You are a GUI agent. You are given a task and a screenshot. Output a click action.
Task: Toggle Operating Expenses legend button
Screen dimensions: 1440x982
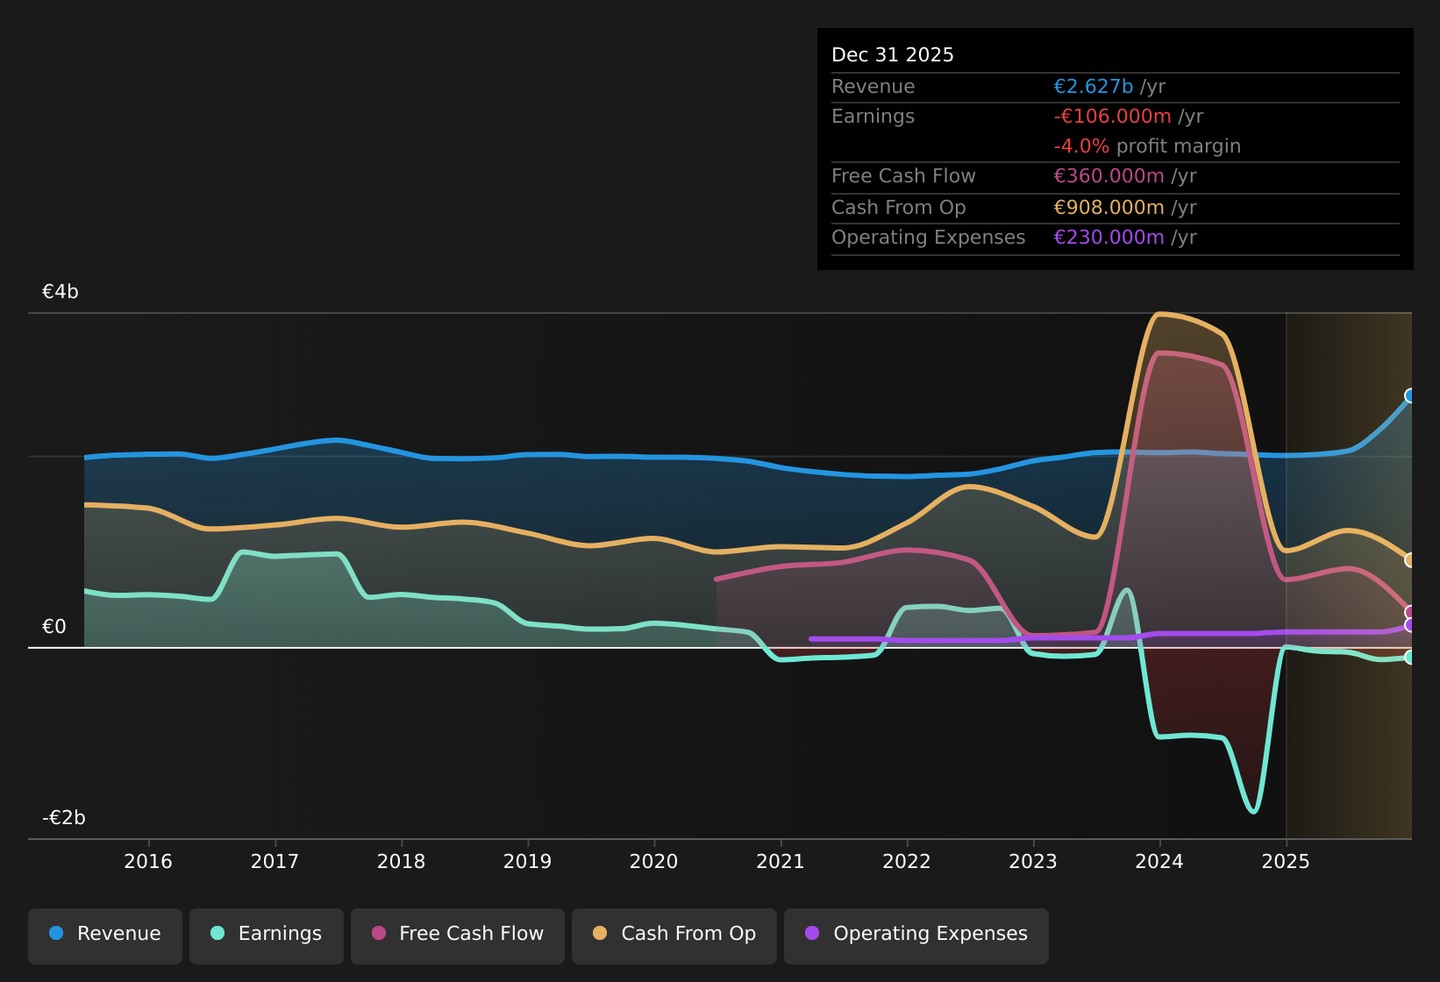pyautogui.click(x=916, y=936)
